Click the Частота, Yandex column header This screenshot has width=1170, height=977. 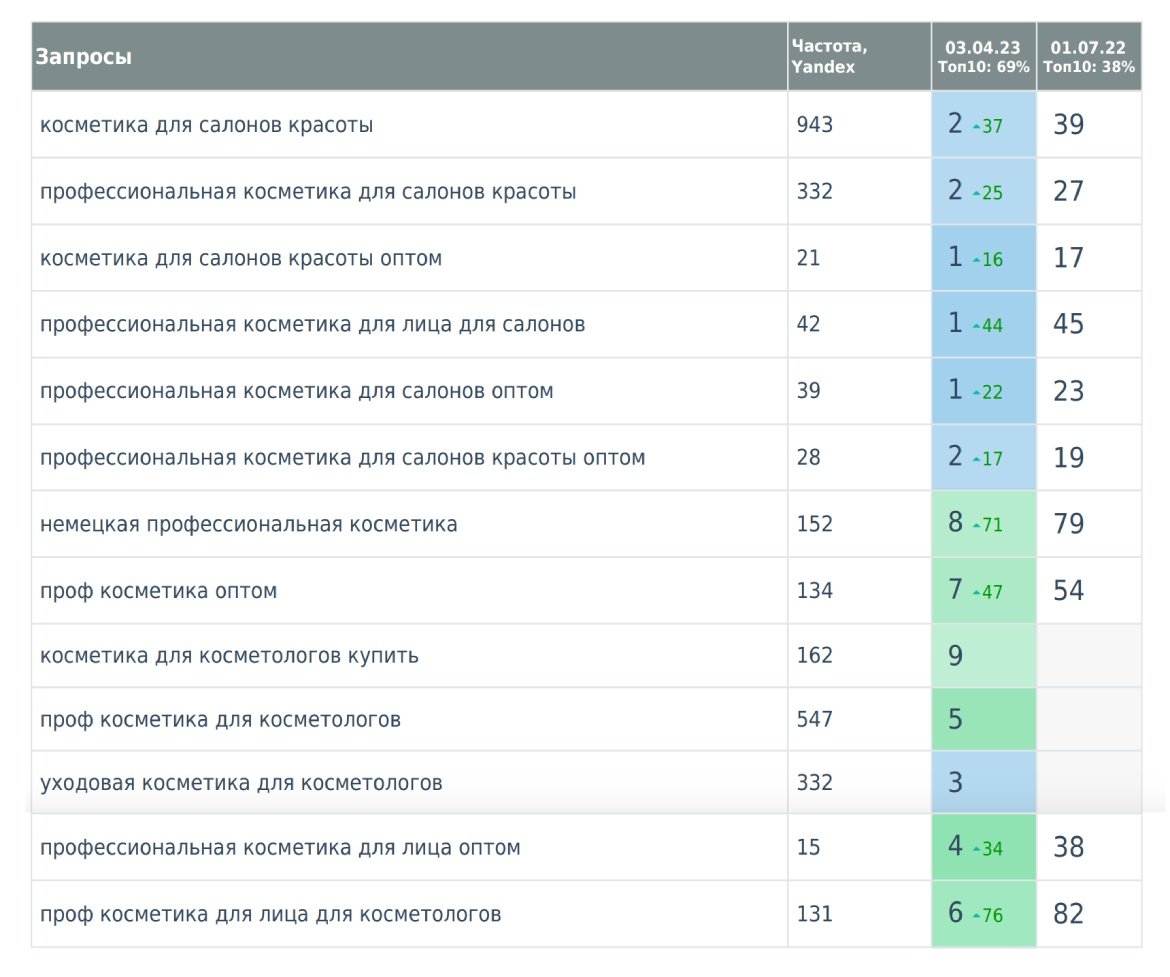[829, 57]
